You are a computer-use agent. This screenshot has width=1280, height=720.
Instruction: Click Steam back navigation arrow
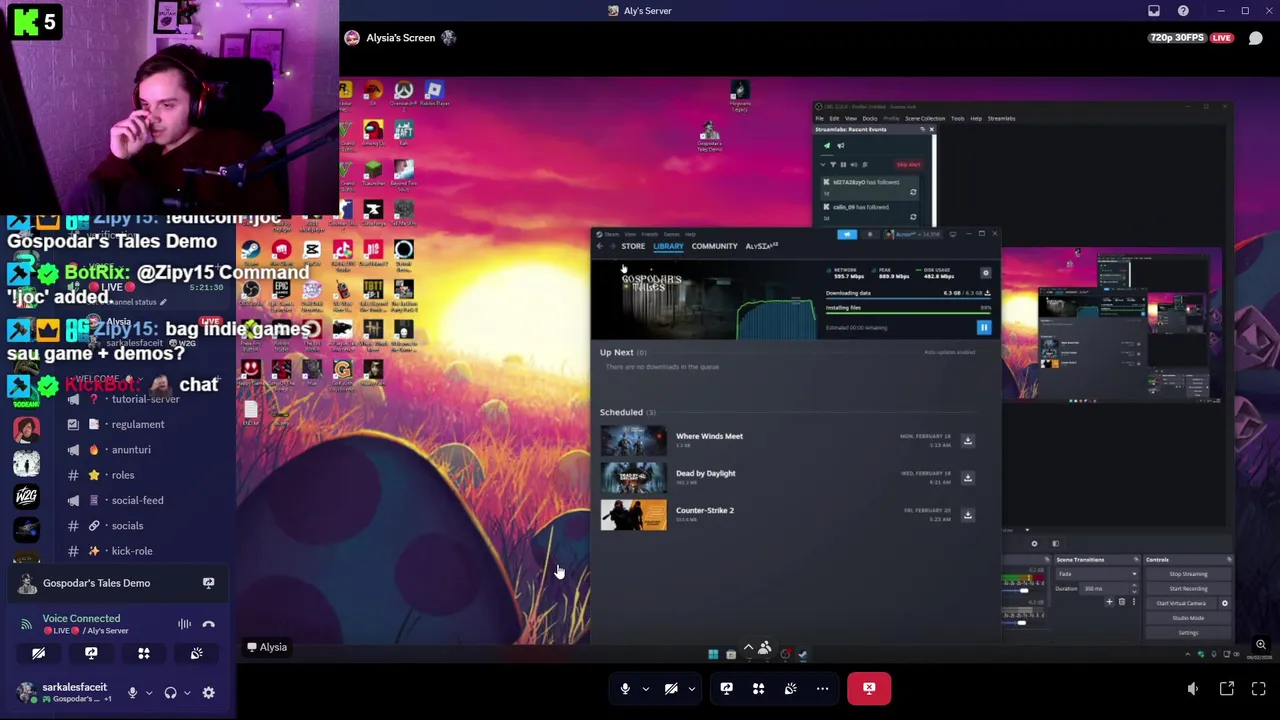click(x=600, y=246)
